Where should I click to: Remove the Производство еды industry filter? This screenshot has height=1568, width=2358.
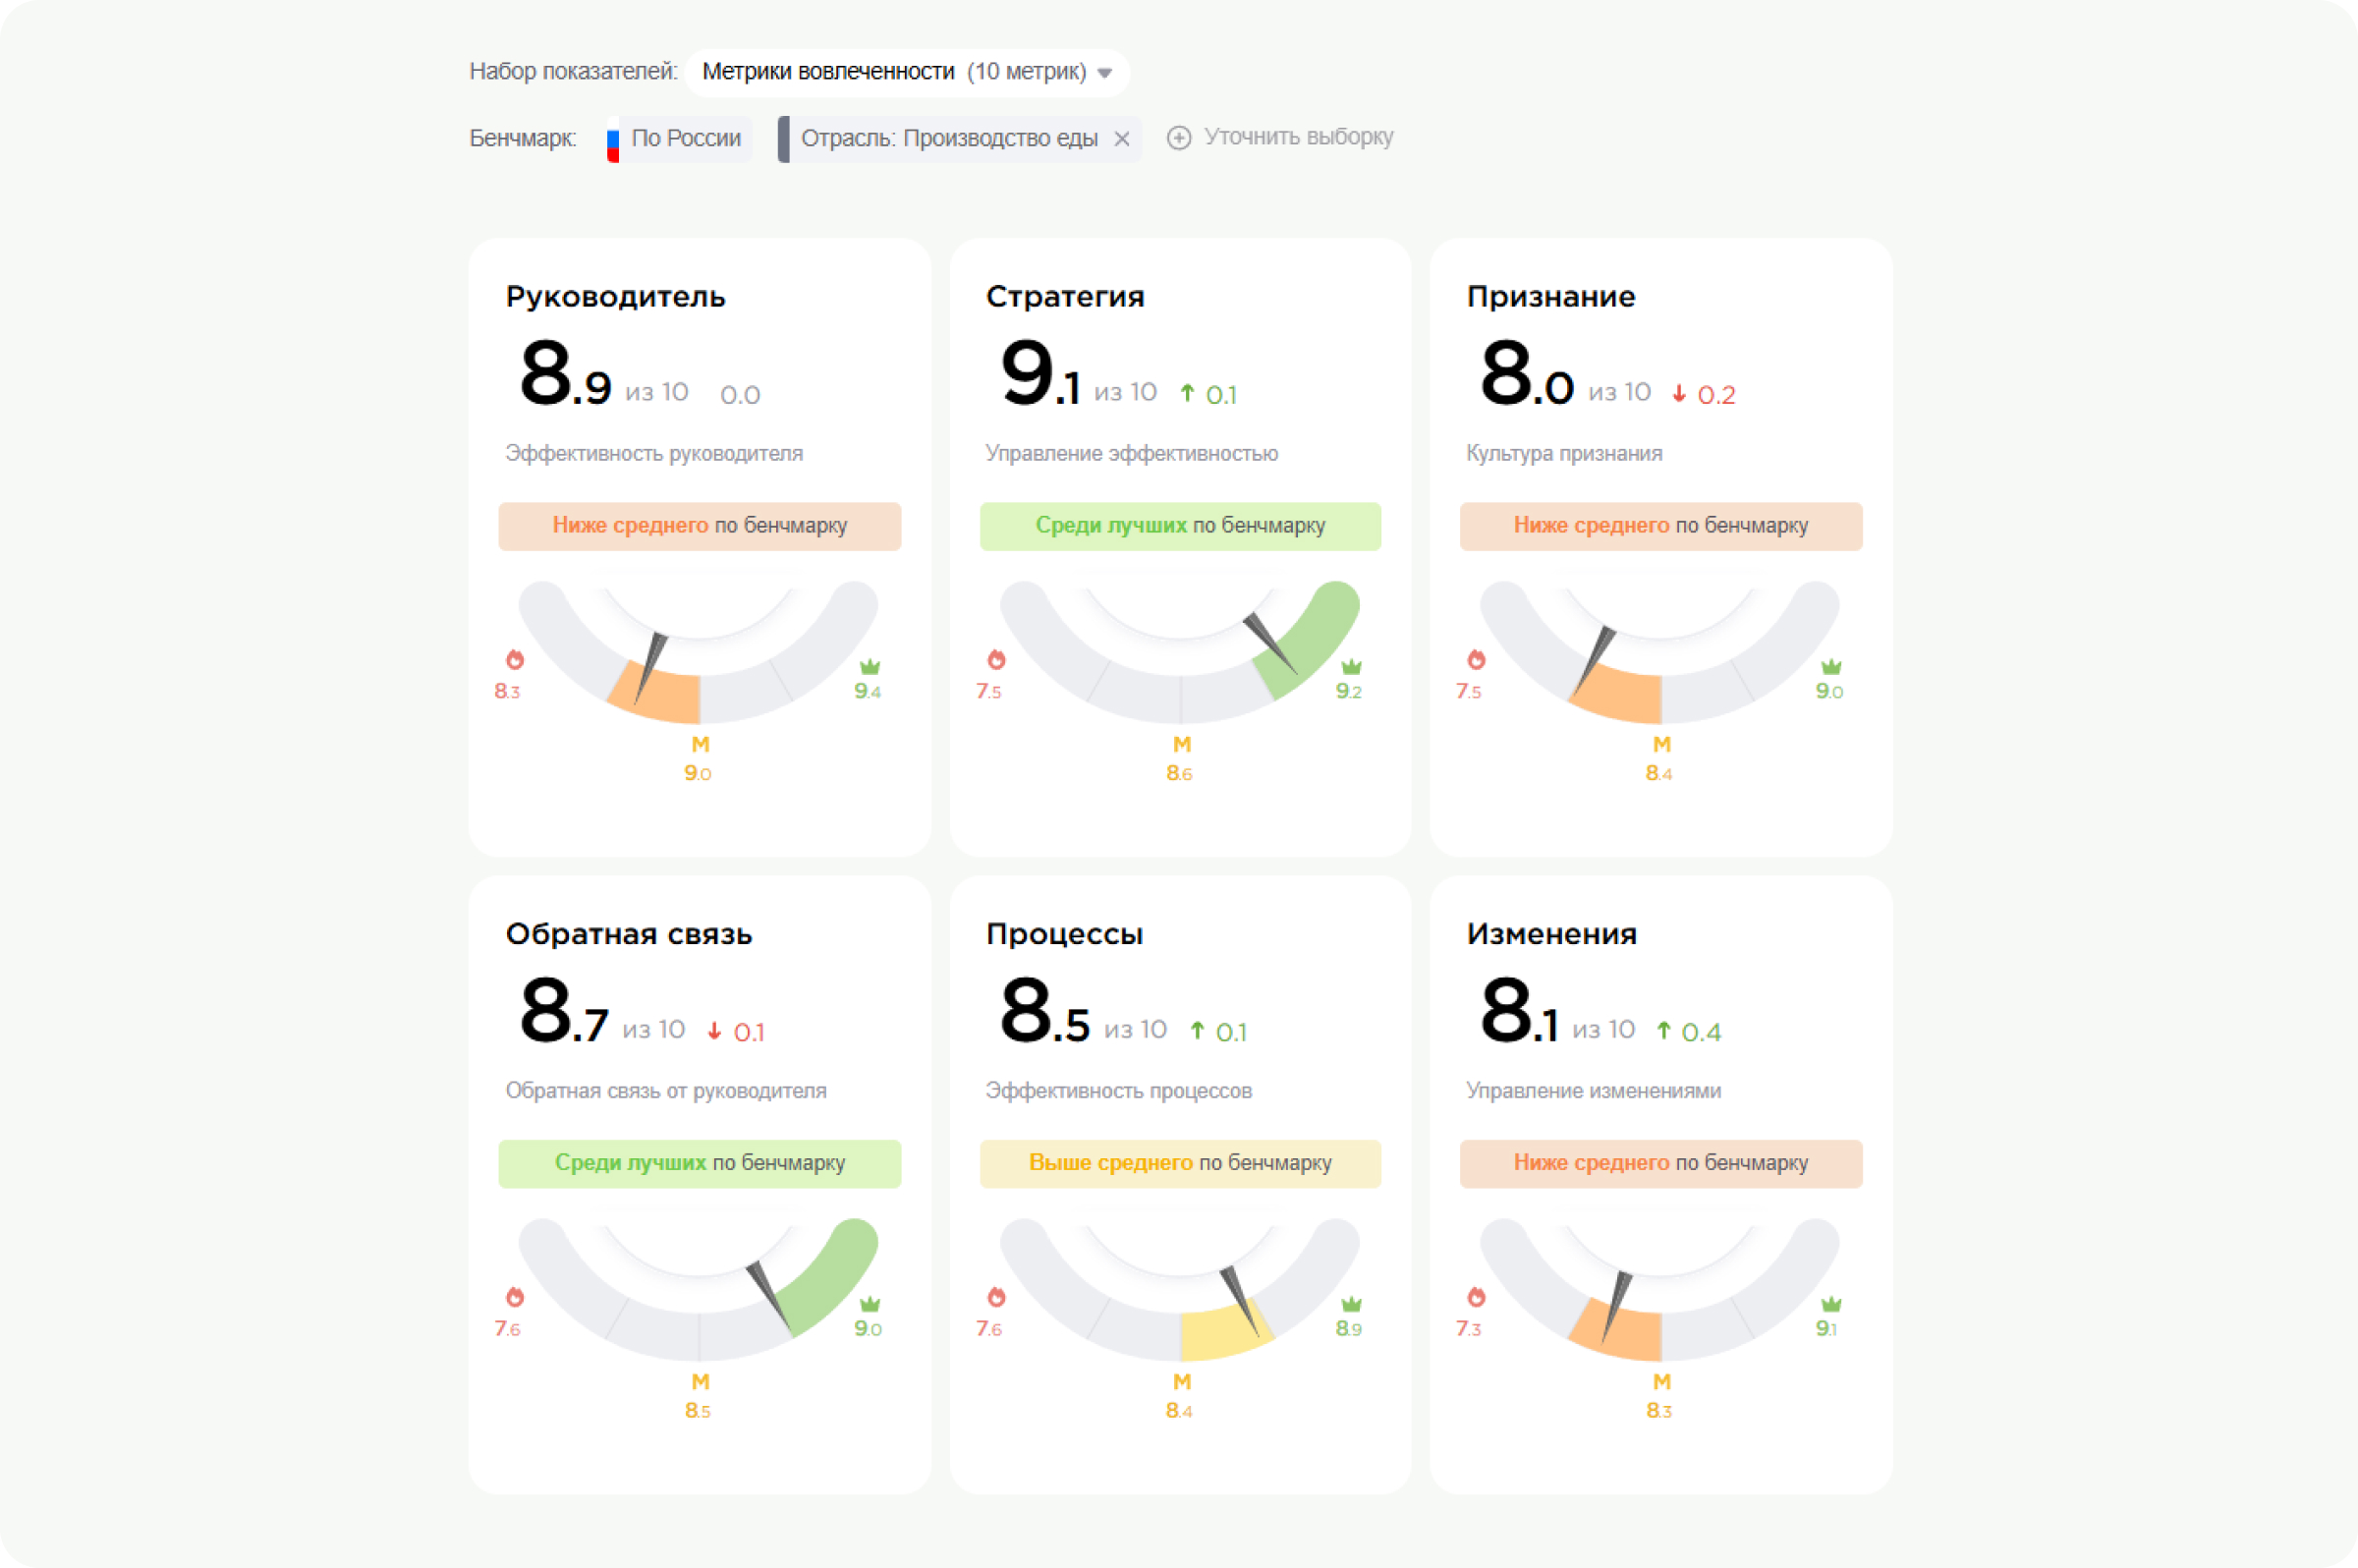[x=1122, y=139]
